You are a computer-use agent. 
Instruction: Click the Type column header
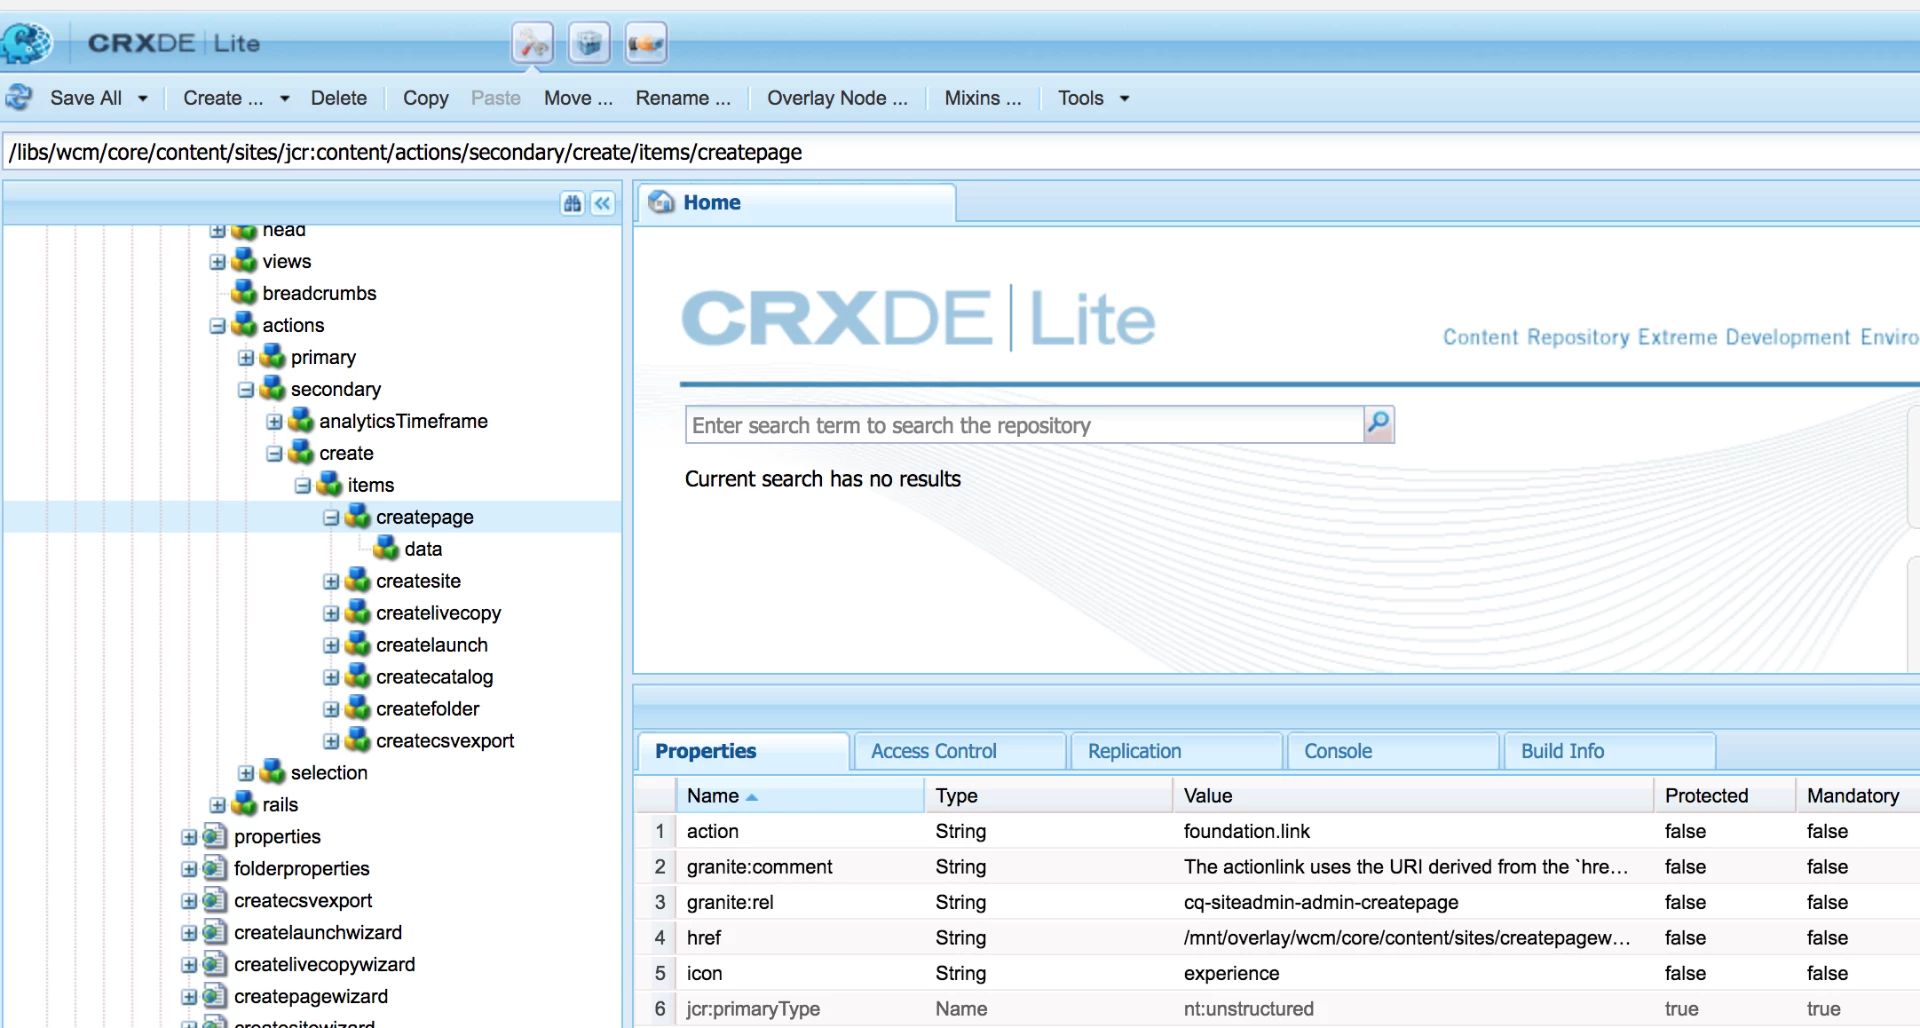tap(1048, 796)
